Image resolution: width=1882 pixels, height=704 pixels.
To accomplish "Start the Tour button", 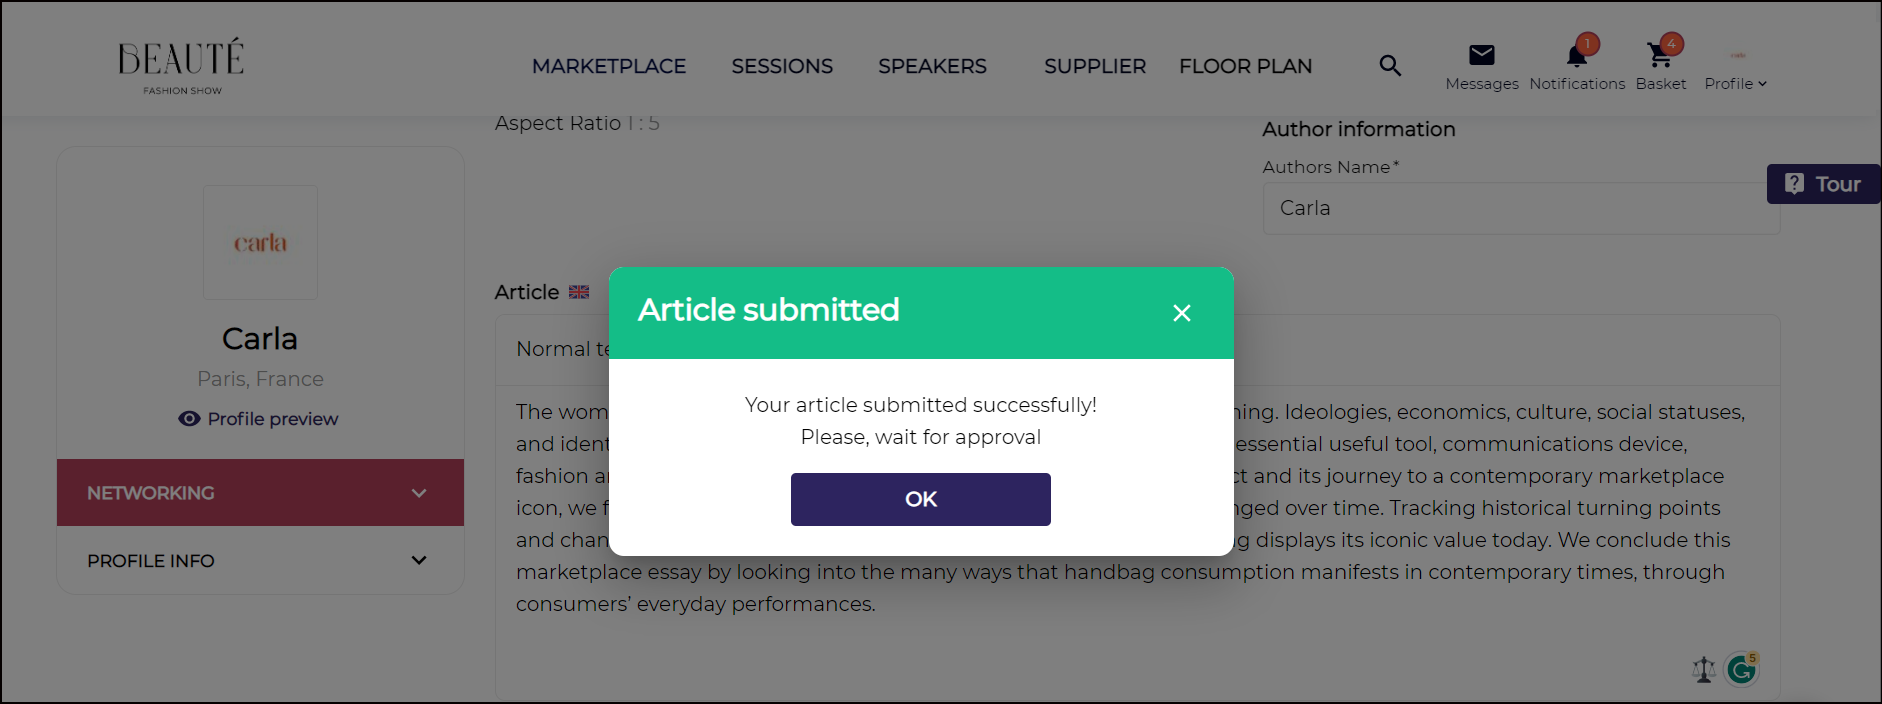I will pyautogui.click(x=1824, y=184).
